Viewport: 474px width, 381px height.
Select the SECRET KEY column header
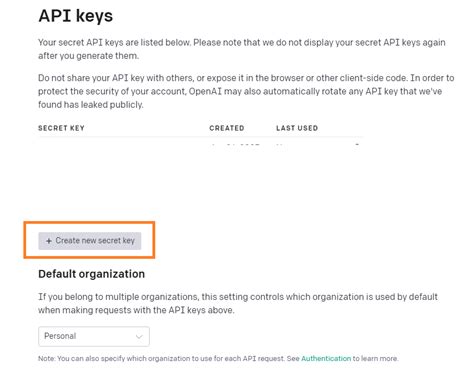point(61,128)
